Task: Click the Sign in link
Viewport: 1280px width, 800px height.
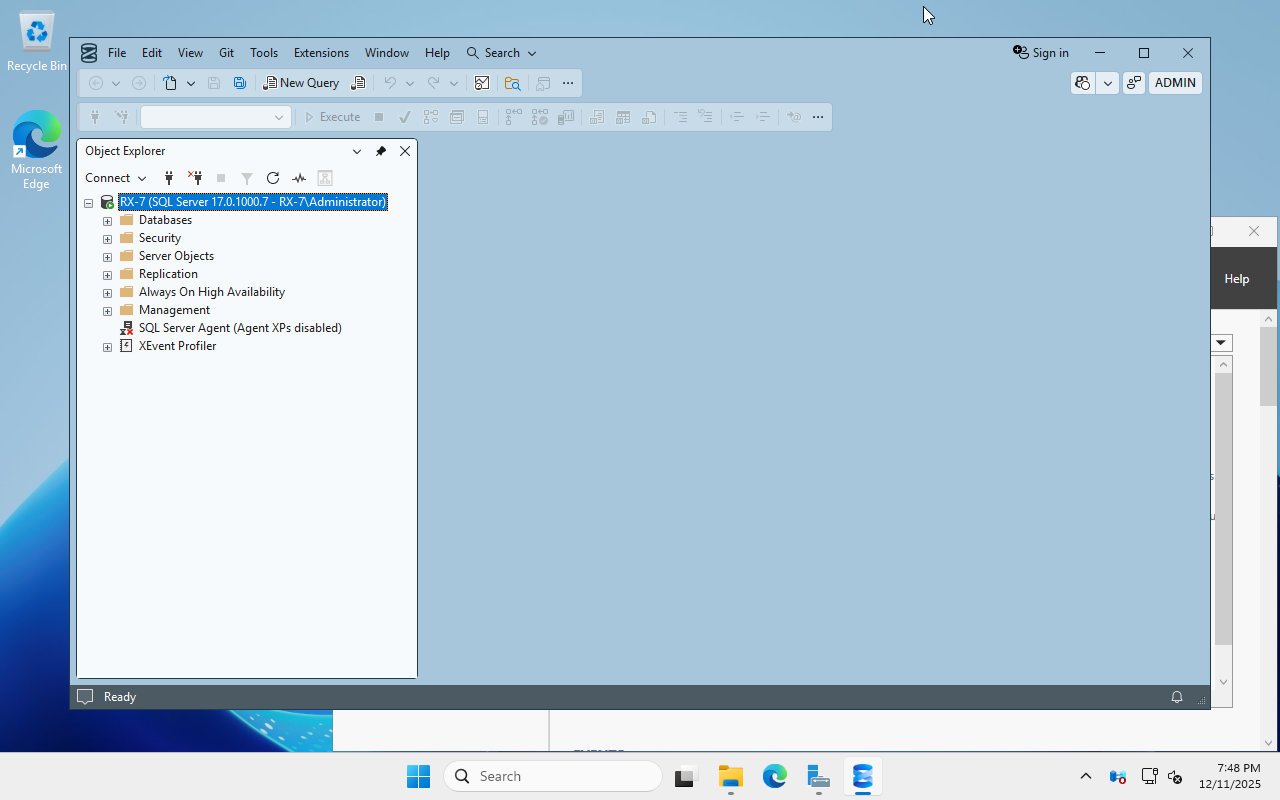Action: 1049,52
